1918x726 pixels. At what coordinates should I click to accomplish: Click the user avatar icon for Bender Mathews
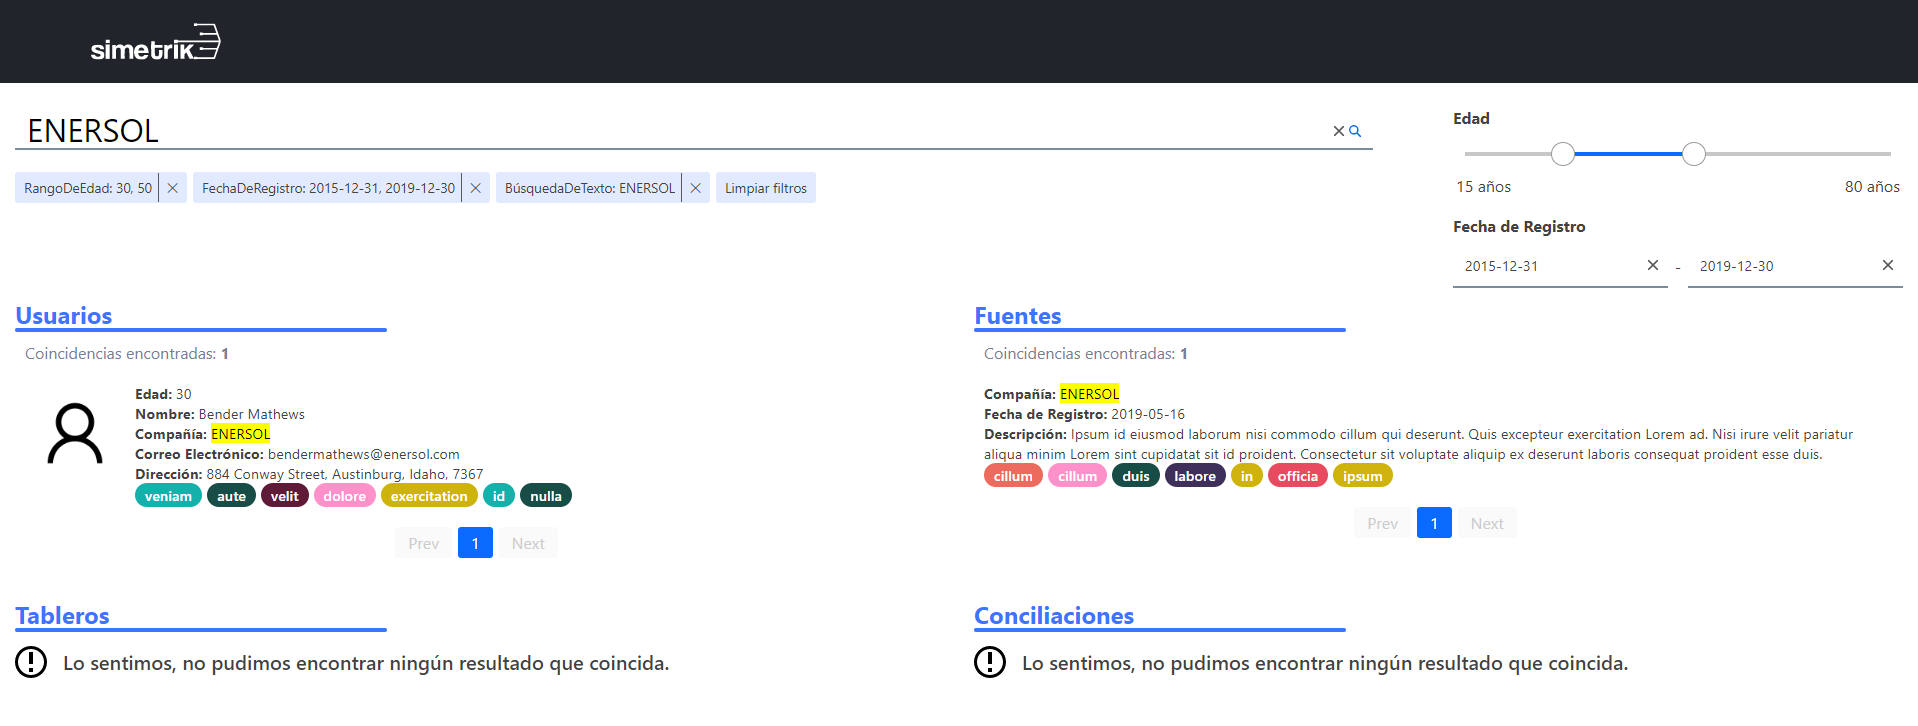tap(75, 434)
